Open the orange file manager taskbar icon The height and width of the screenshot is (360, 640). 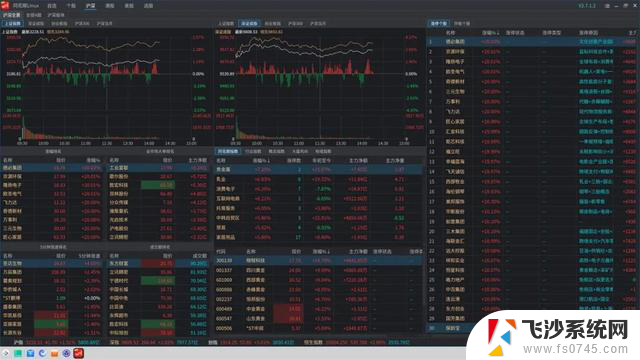[54, 353]
